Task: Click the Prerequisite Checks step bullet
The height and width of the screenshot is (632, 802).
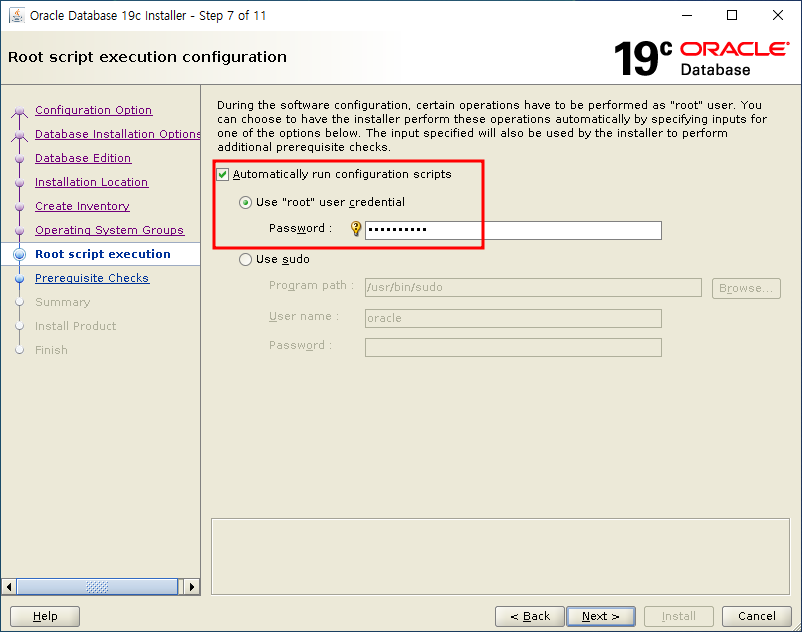Action: tap(19, 279)
